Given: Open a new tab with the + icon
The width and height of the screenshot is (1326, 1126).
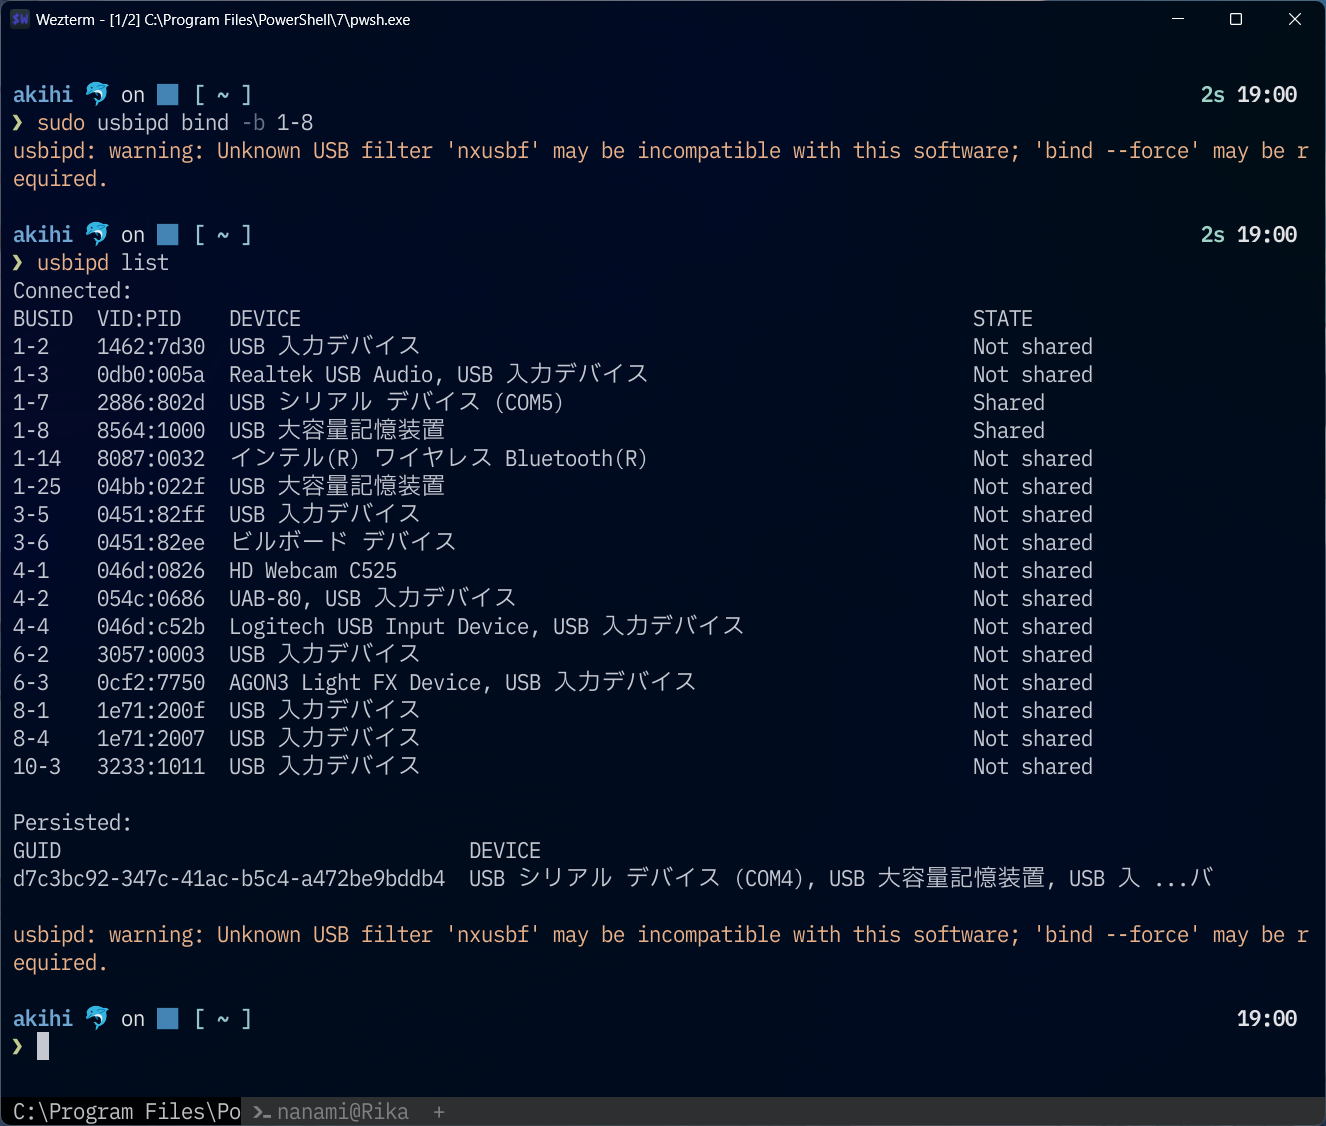Looking at the screenshot, I should coord(439,1111).
